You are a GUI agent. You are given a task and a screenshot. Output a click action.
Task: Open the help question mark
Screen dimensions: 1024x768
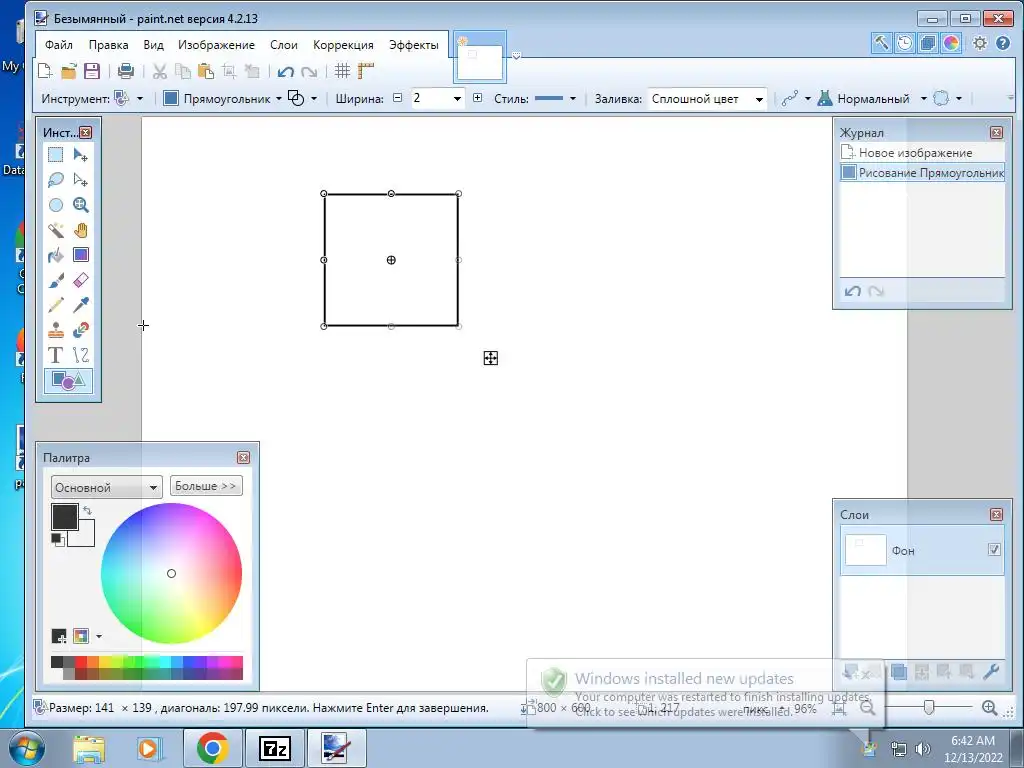click(1003, 43)
